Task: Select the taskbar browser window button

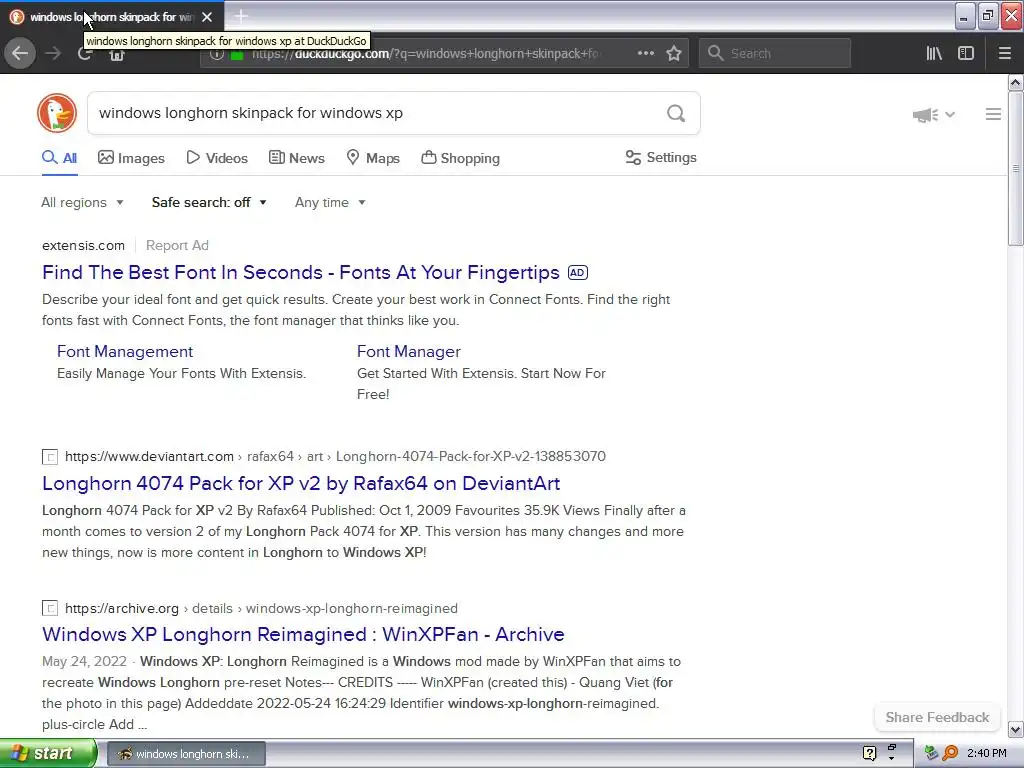Action: [x=186, y=754]
